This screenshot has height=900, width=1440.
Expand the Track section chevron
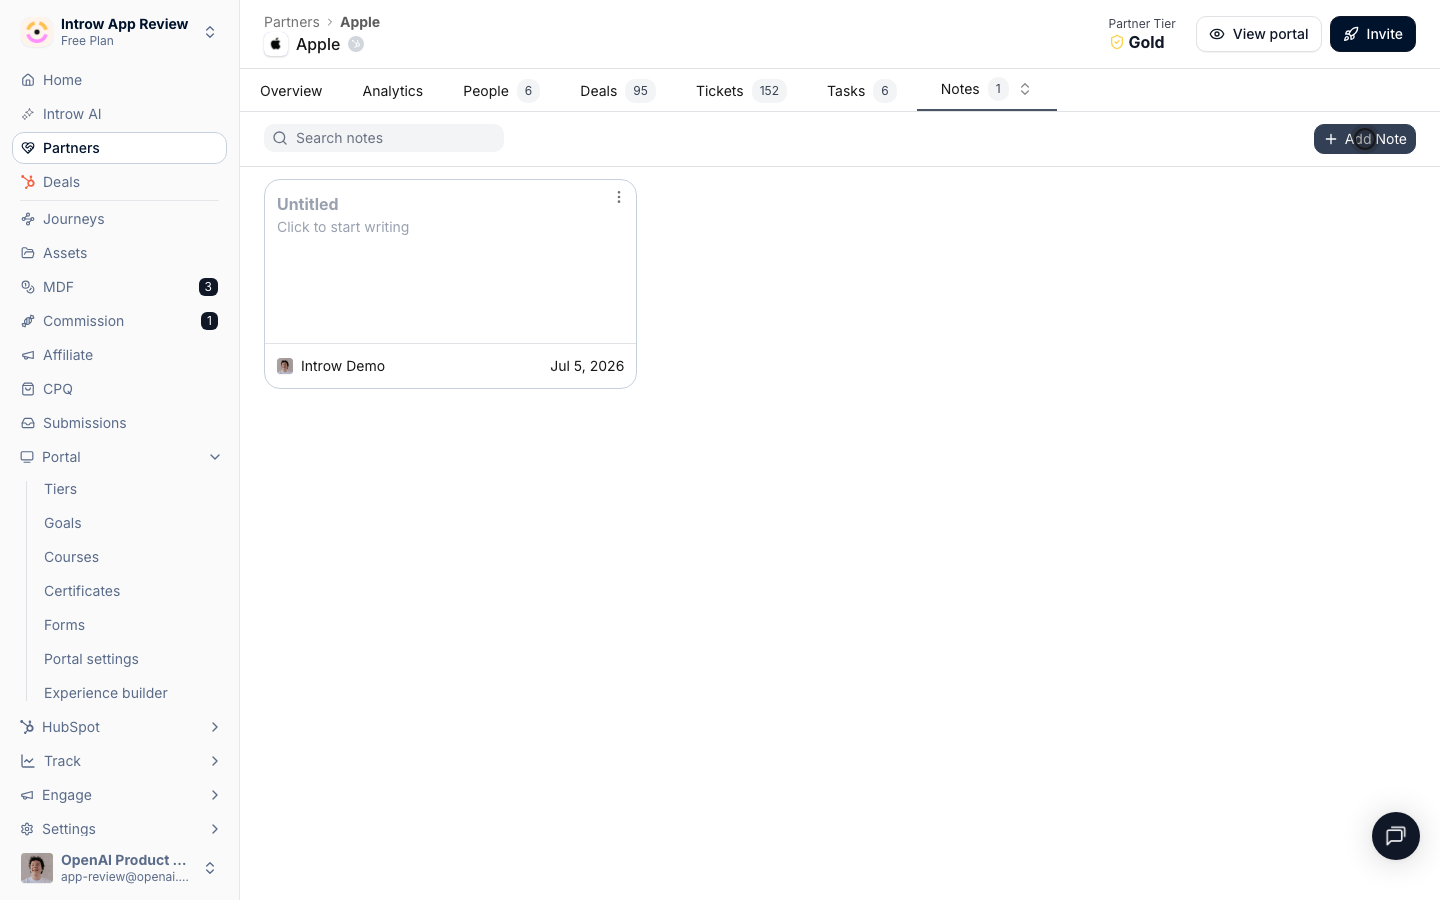[215, 761]
